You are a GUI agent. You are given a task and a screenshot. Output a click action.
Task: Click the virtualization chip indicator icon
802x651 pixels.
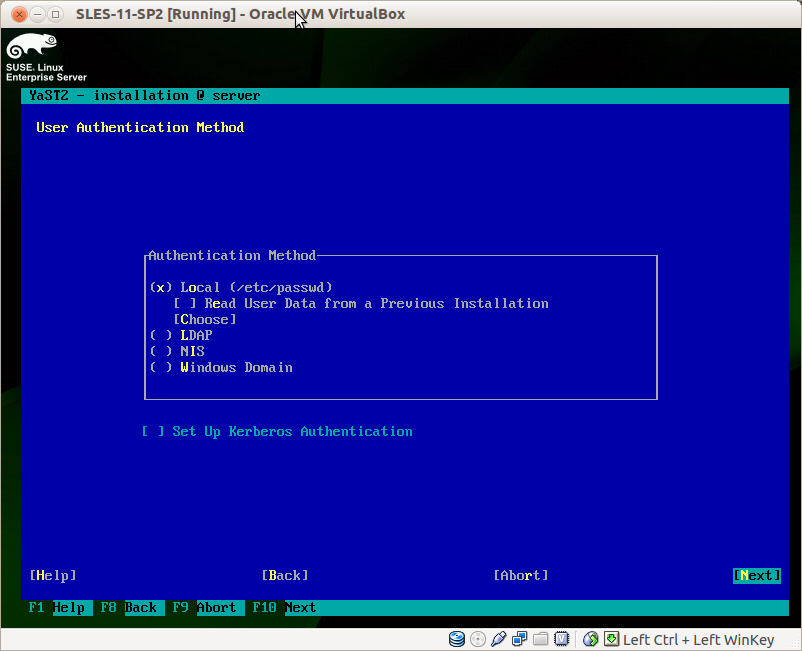click(562, 639)
